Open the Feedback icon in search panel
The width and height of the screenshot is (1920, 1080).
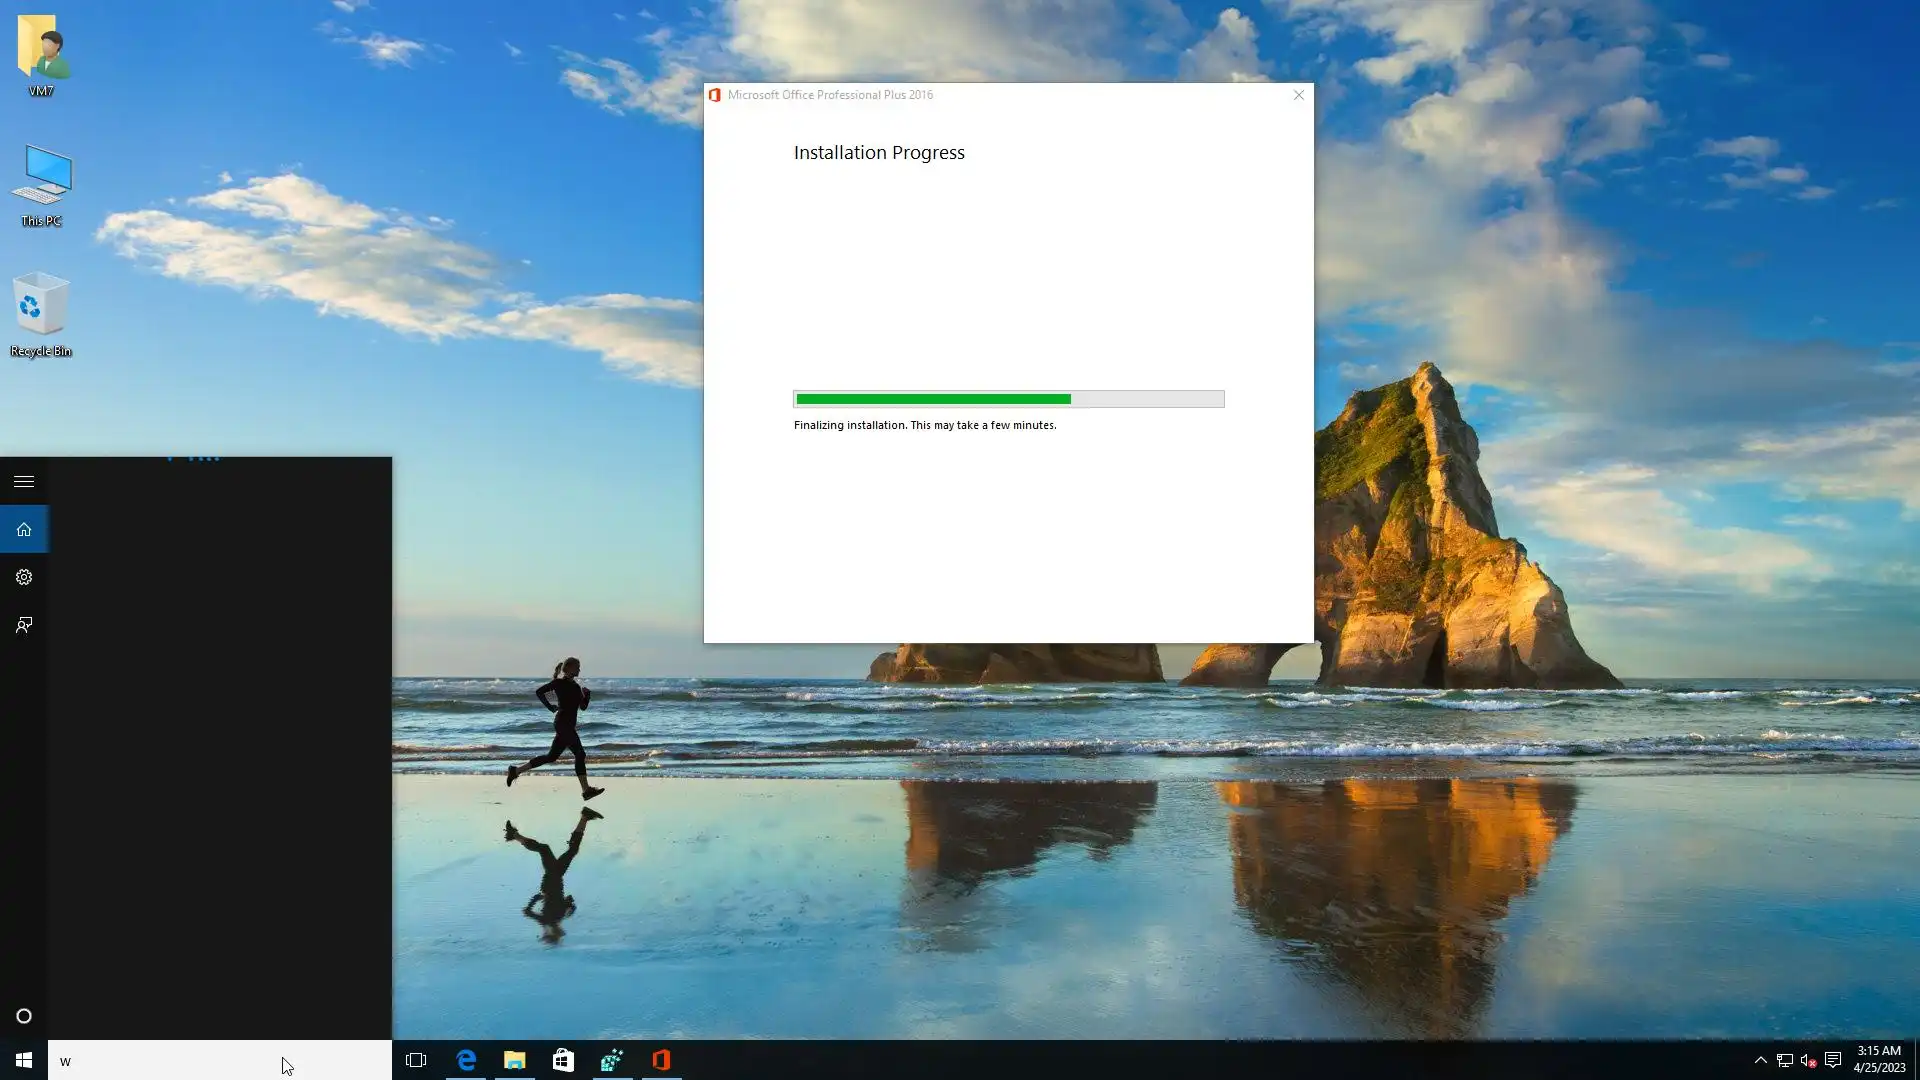pos(24,625)
